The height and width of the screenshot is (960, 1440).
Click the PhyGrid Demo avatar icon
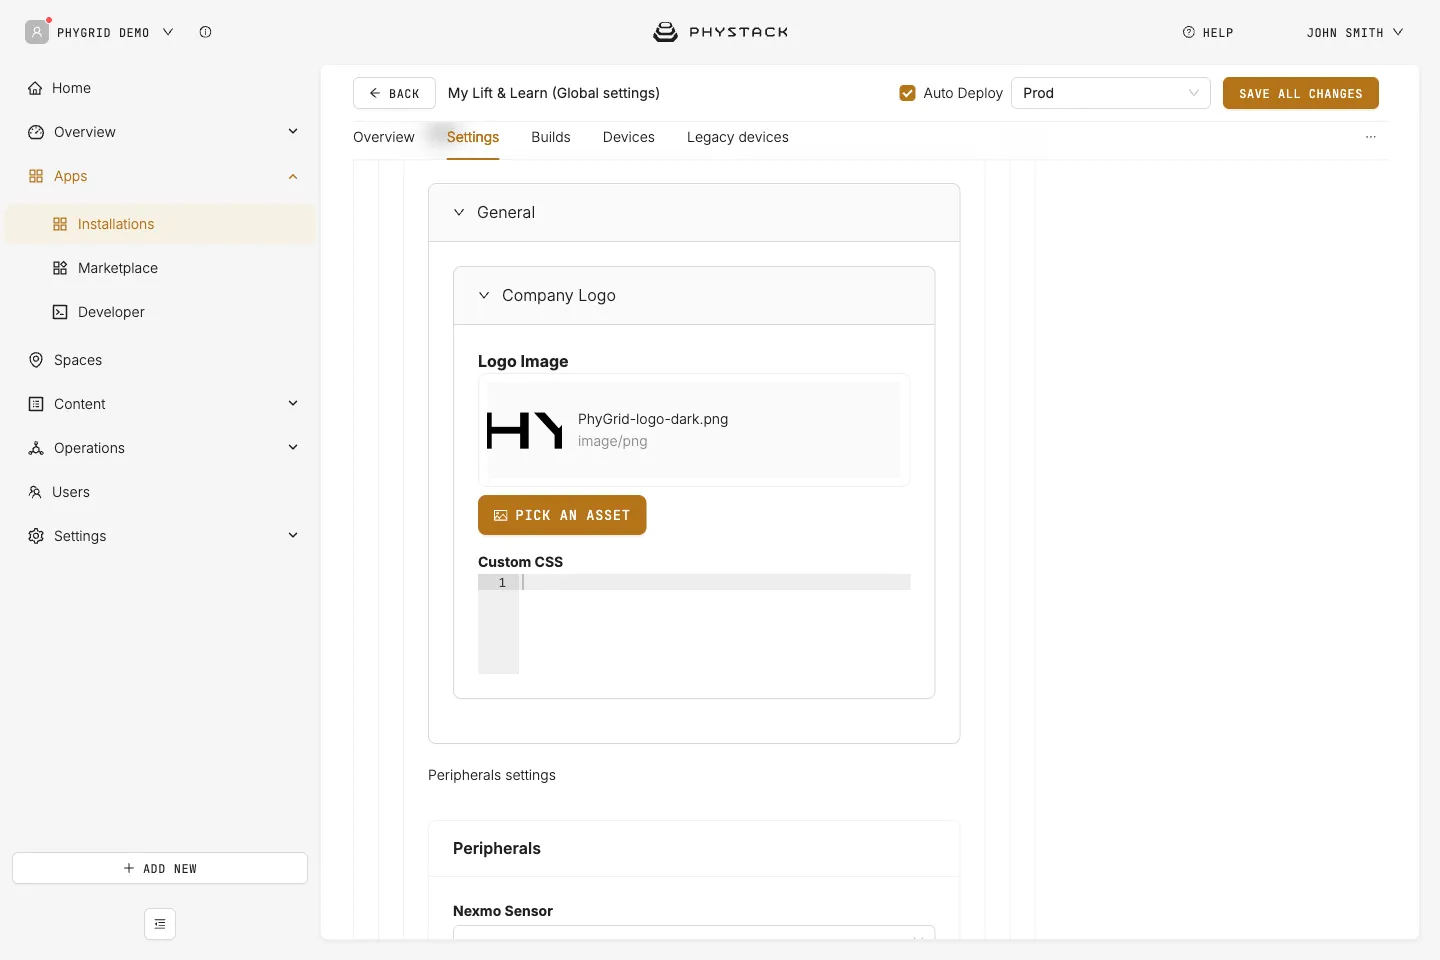click(x=37, y=32)
